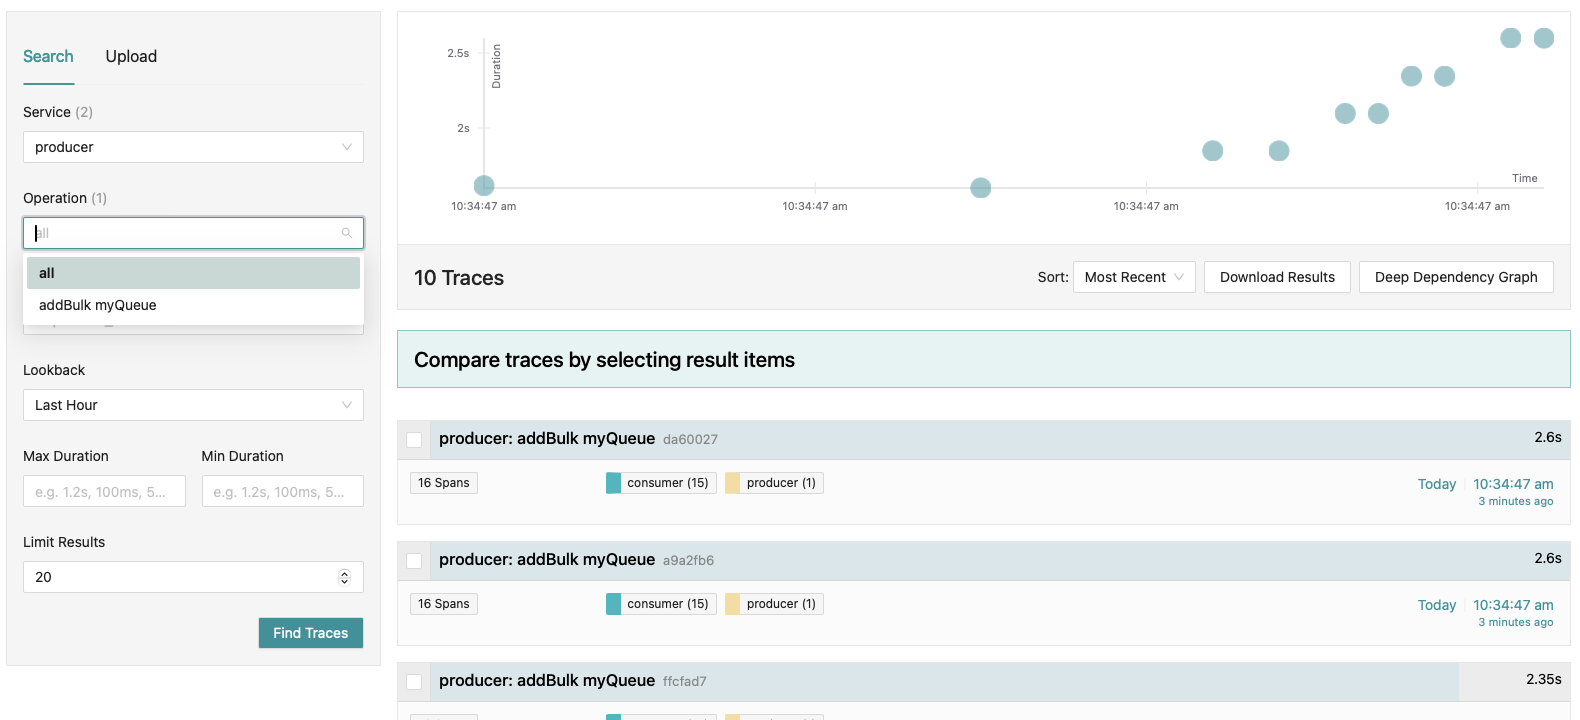This screenshot has width=1580, height=720.
Task: Click the chevron arrow in the Lookback selector
Action: [347, 405]
